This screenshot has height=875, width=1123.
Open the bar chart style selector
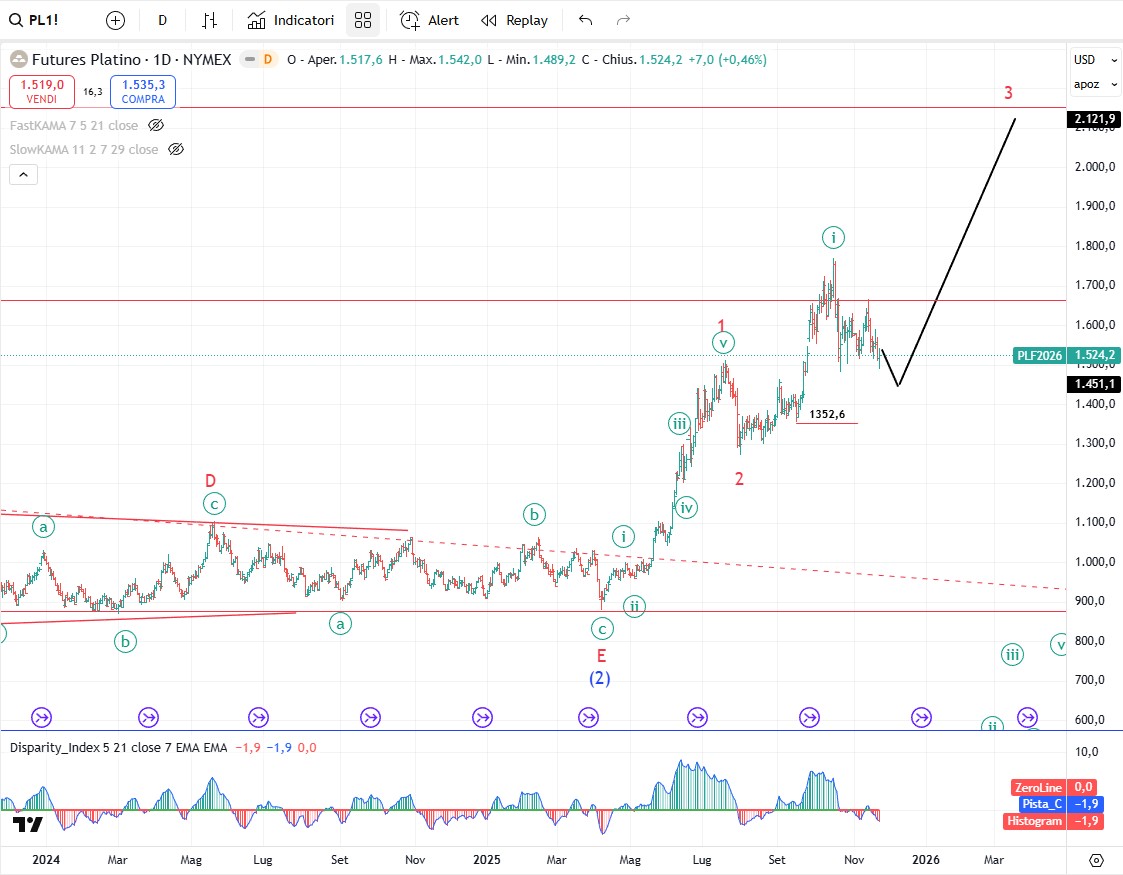(x=209, y=20)
